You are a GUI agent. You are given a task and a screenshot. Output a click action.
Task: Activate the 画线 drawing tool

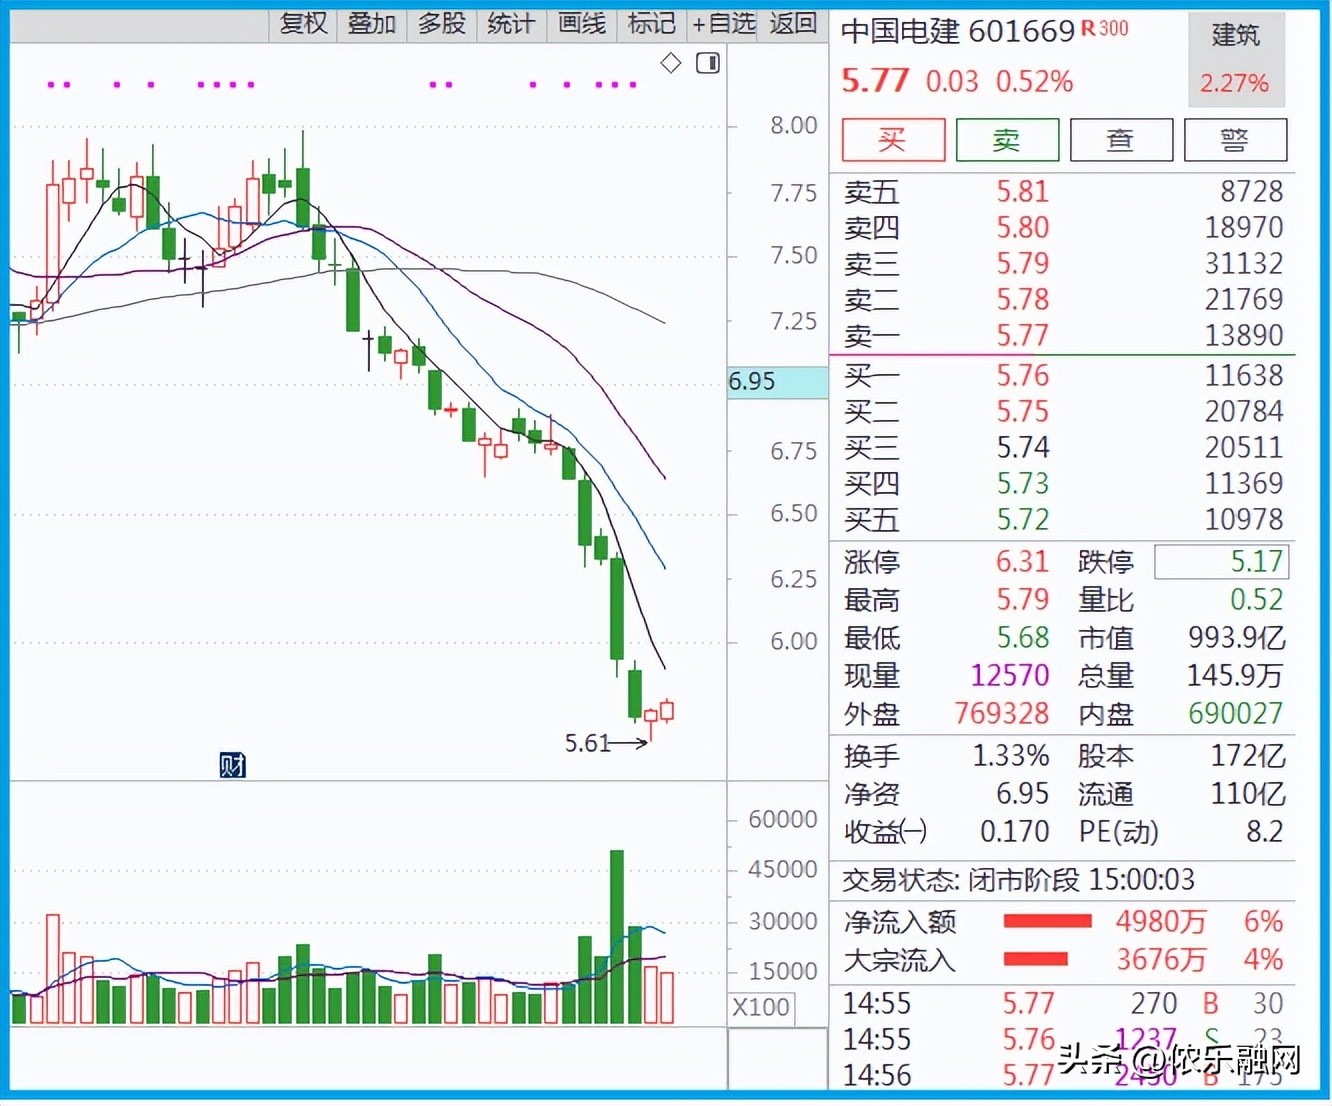click(582, 24)
